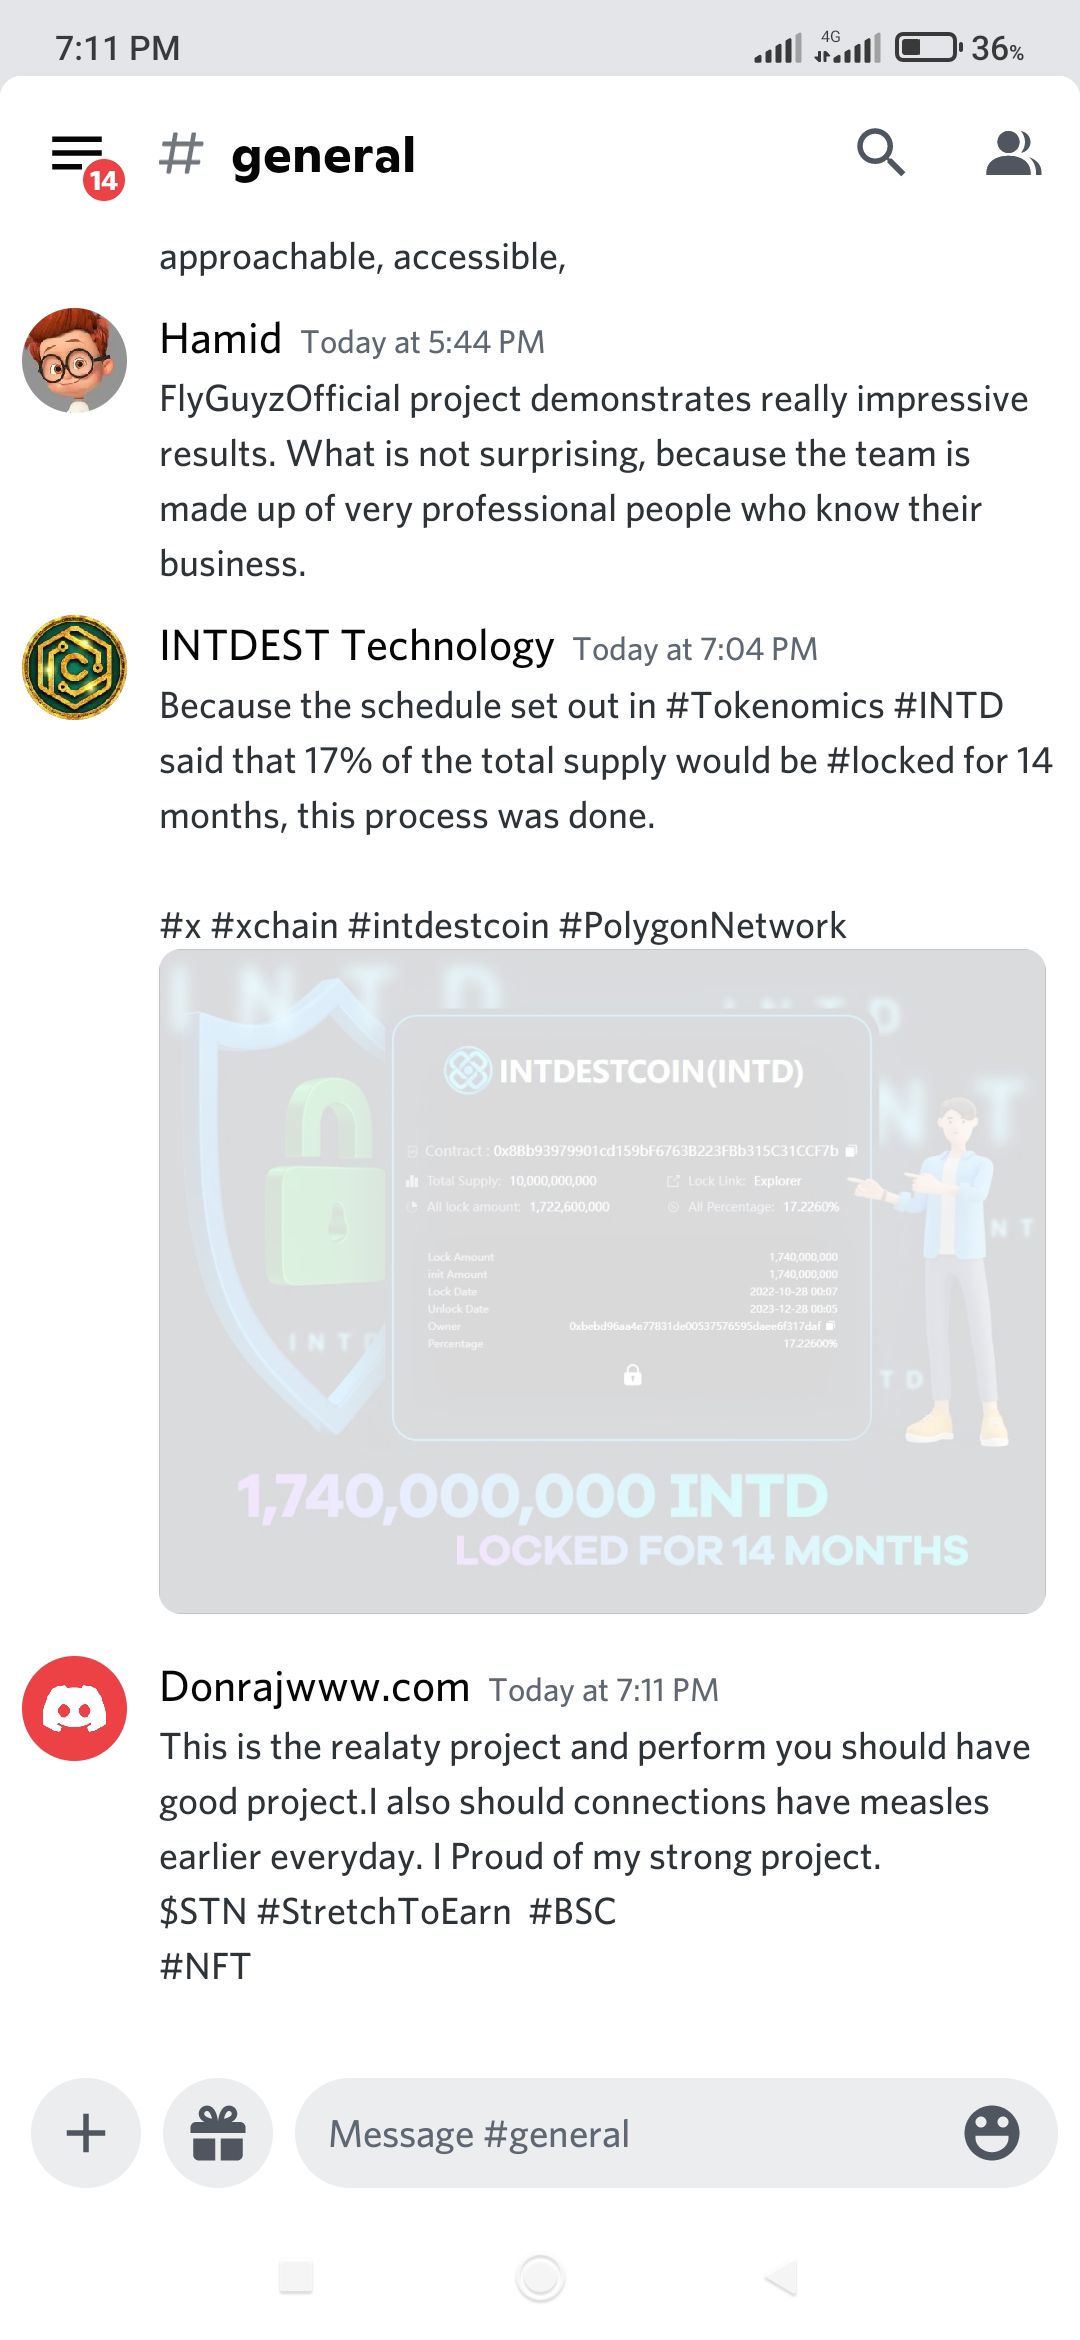1080x2340 pixels.
Task: Tap Hamid's cartoon avatar
Action: [x=75, y=360]
